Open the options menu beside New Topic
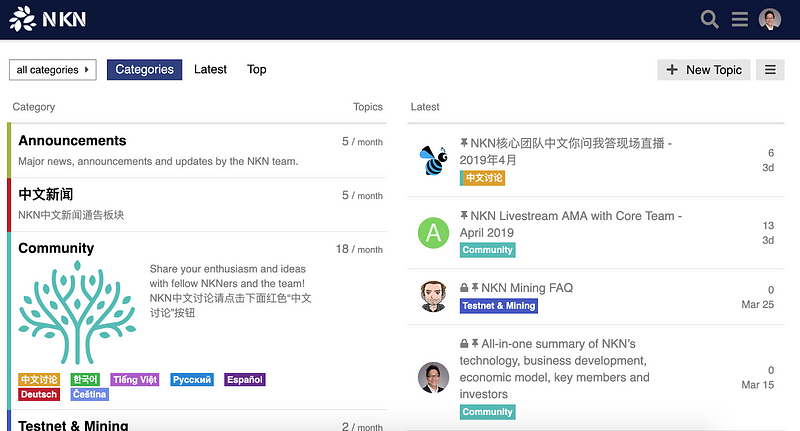Viewport: 800px width, 431px height. 770,70
